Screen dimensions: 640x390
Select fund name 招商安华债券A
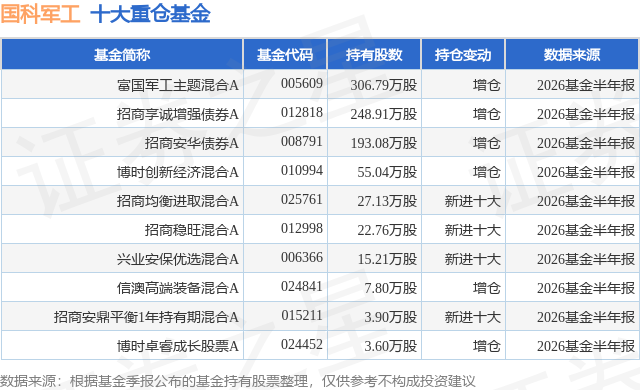click(x=191, y=143)
